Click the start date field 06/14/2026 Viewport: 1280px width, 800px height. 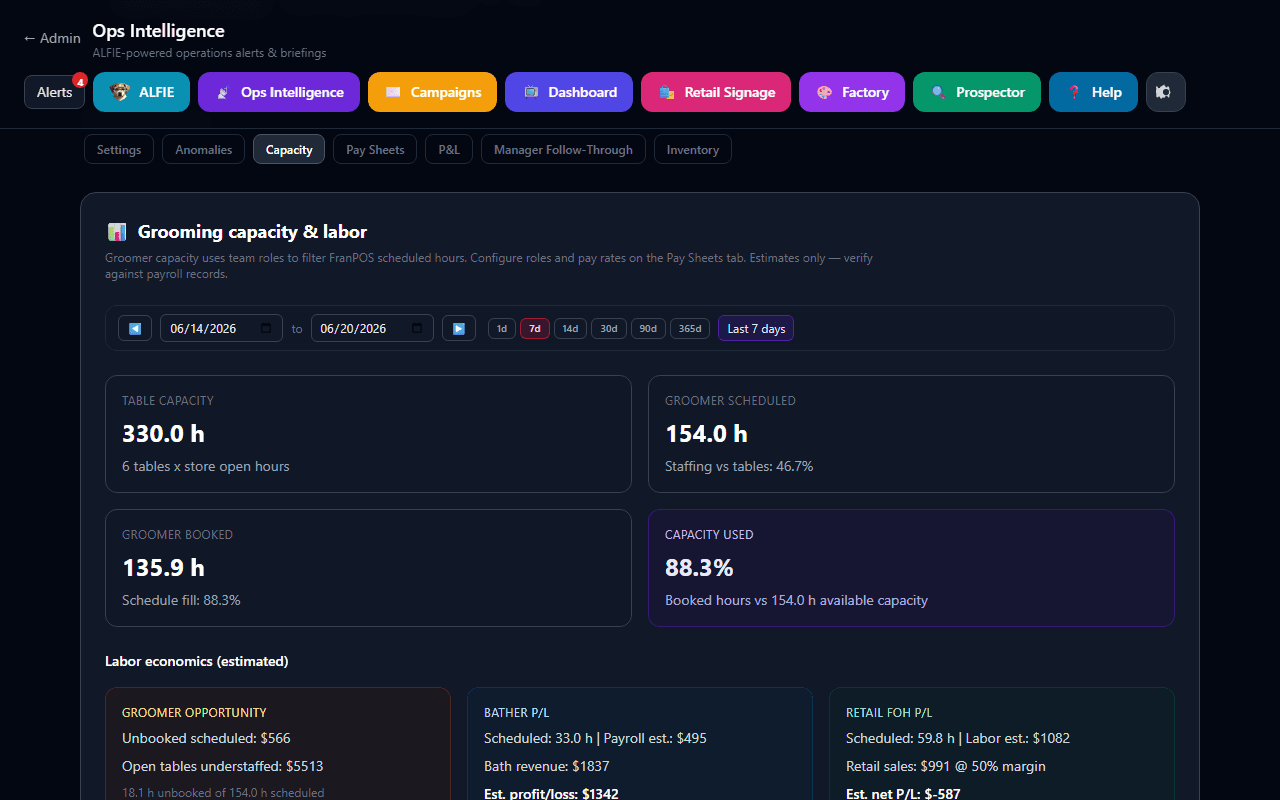click(221, 328)
